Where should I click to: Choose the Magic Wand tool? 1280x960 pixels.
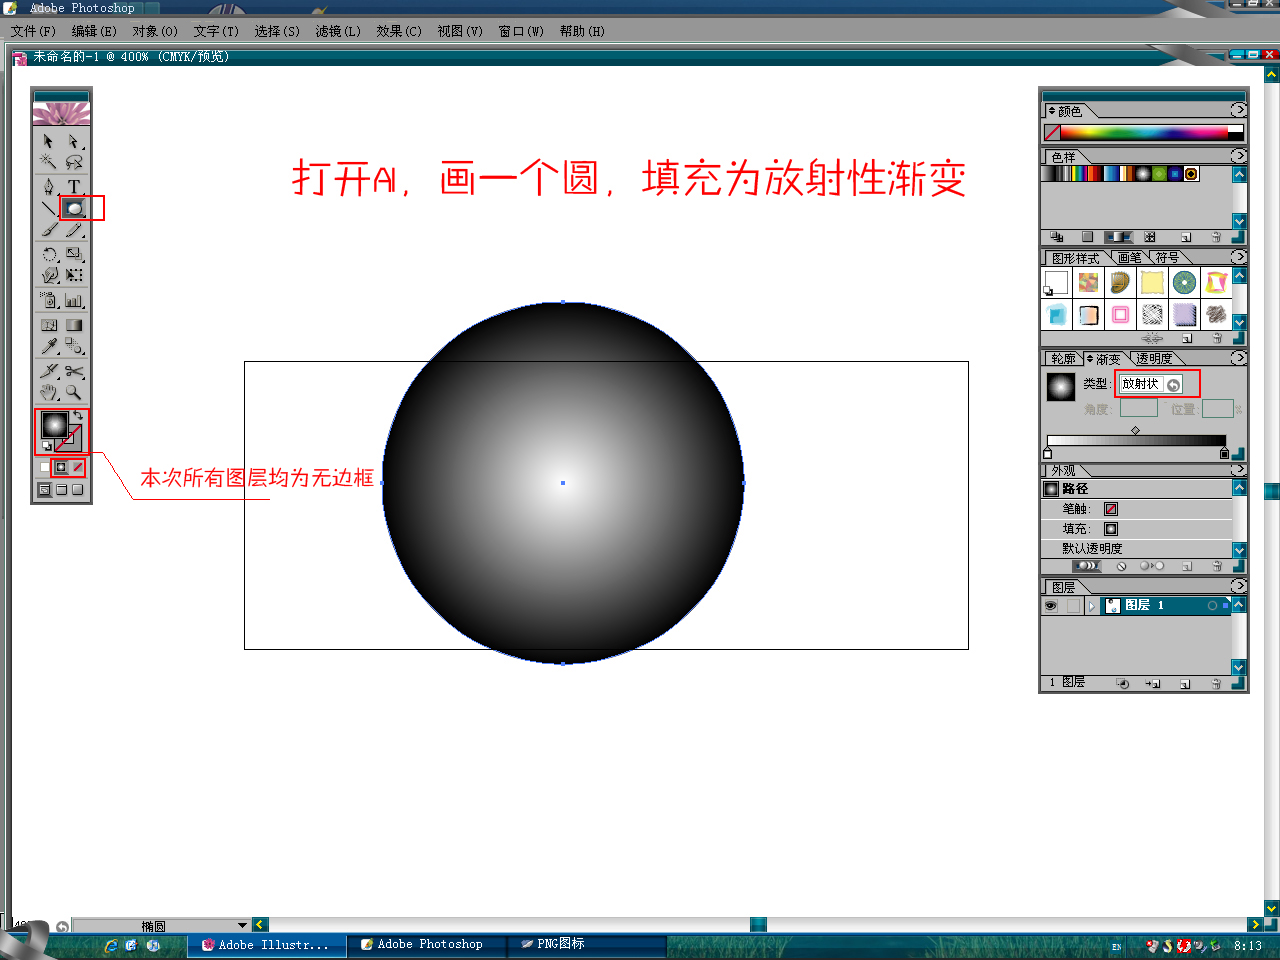coord(48,162)
